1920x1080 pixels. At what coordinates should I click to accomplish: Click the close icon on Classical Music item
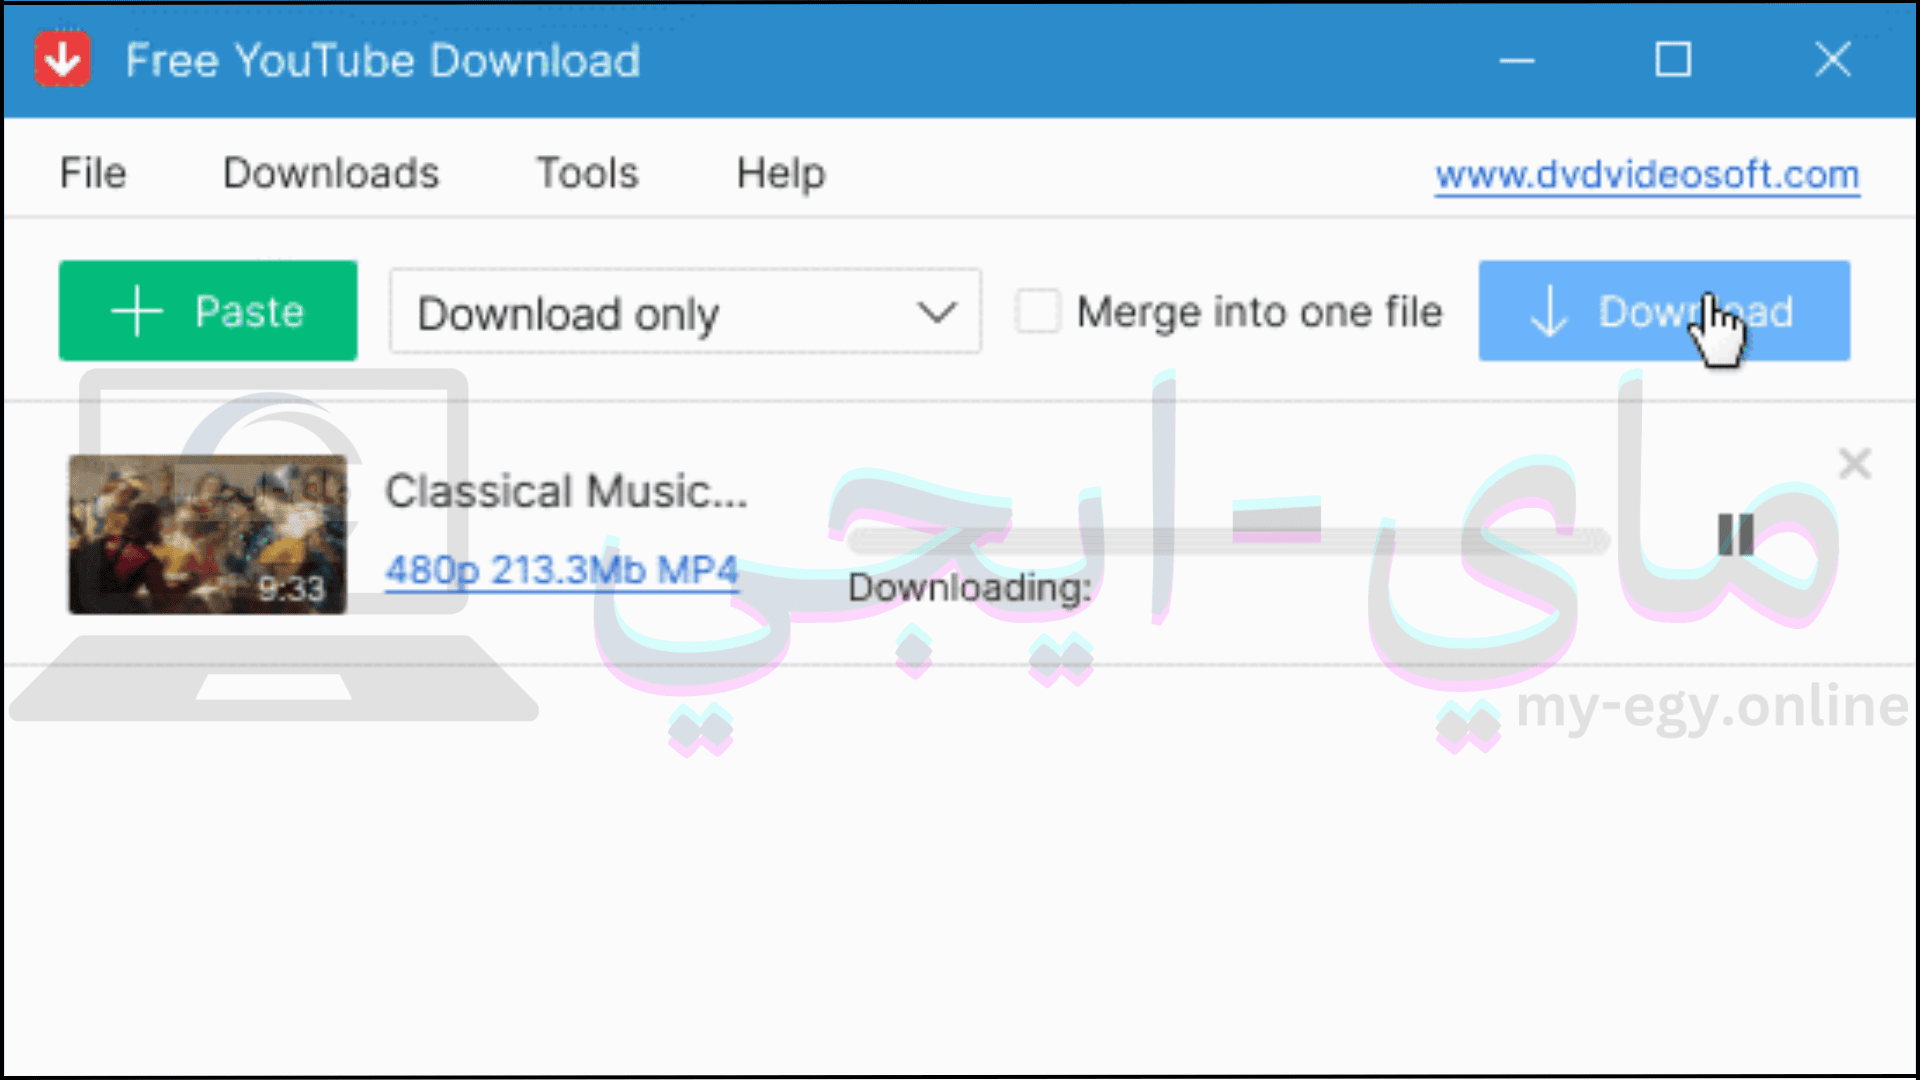pos(1854,462)
